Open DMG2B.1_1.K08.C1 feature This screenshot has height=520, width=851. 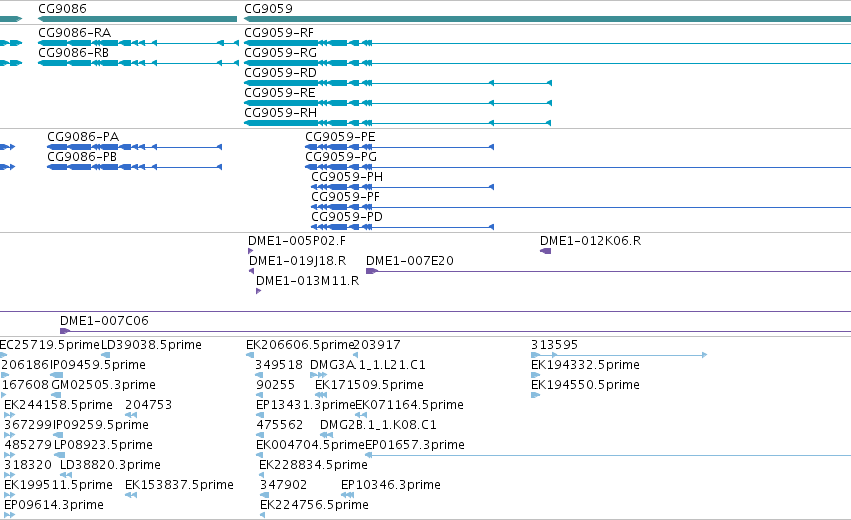point(378,424)
